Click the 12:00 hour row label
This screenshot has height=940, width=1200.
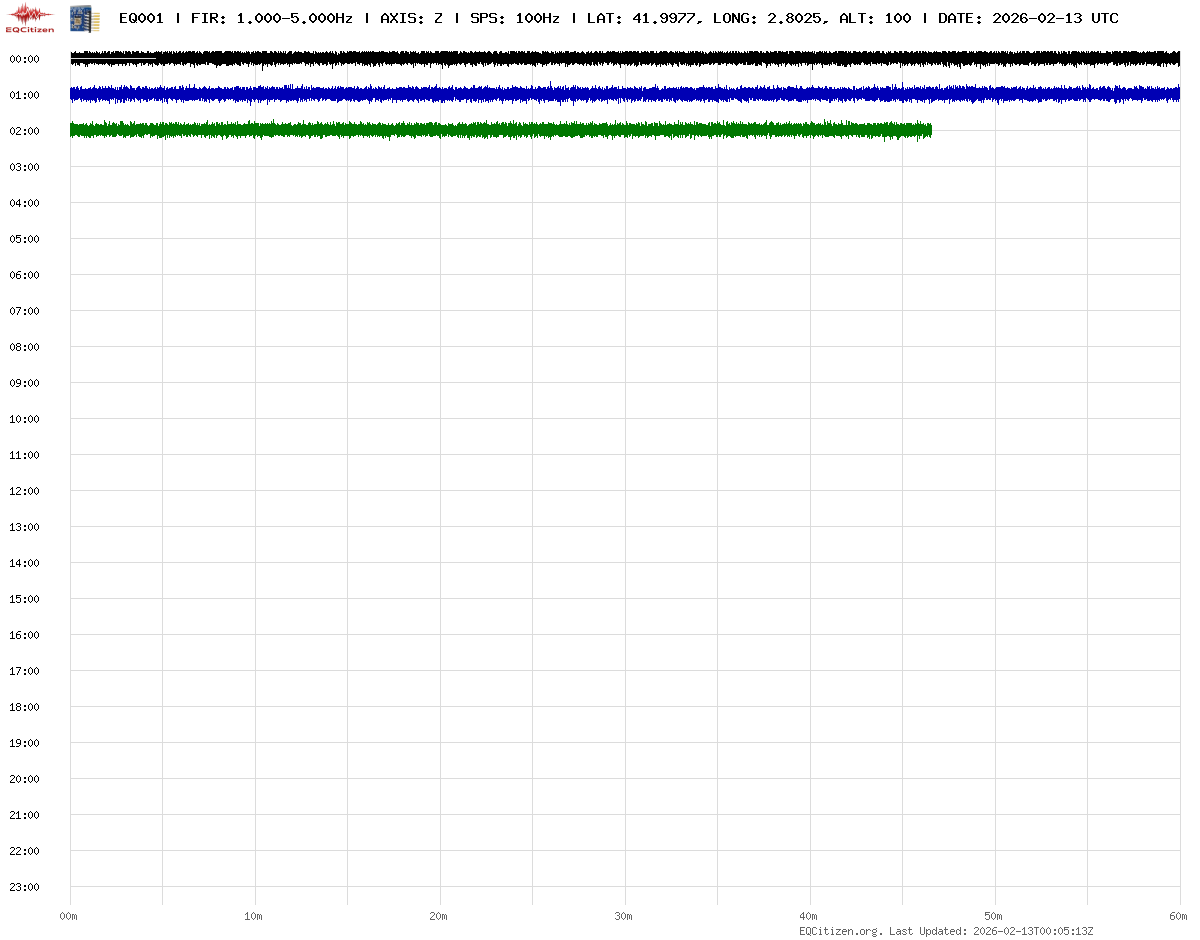click(24, 491)
